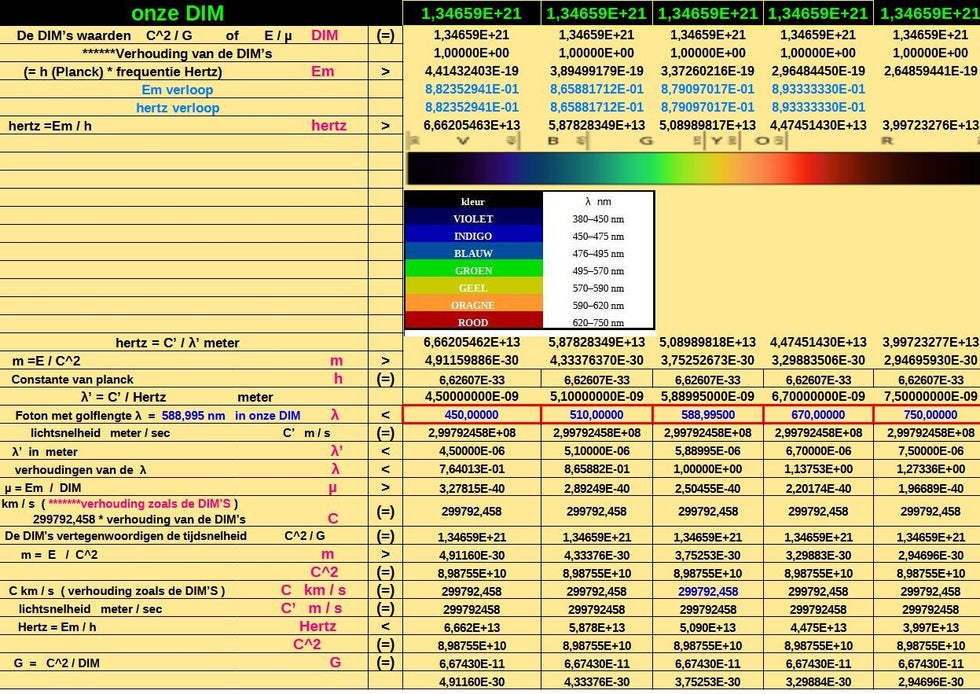Click the "380–450 nm" wavelength range
This screenshot has width=980, height=694.
coord(598,219)
